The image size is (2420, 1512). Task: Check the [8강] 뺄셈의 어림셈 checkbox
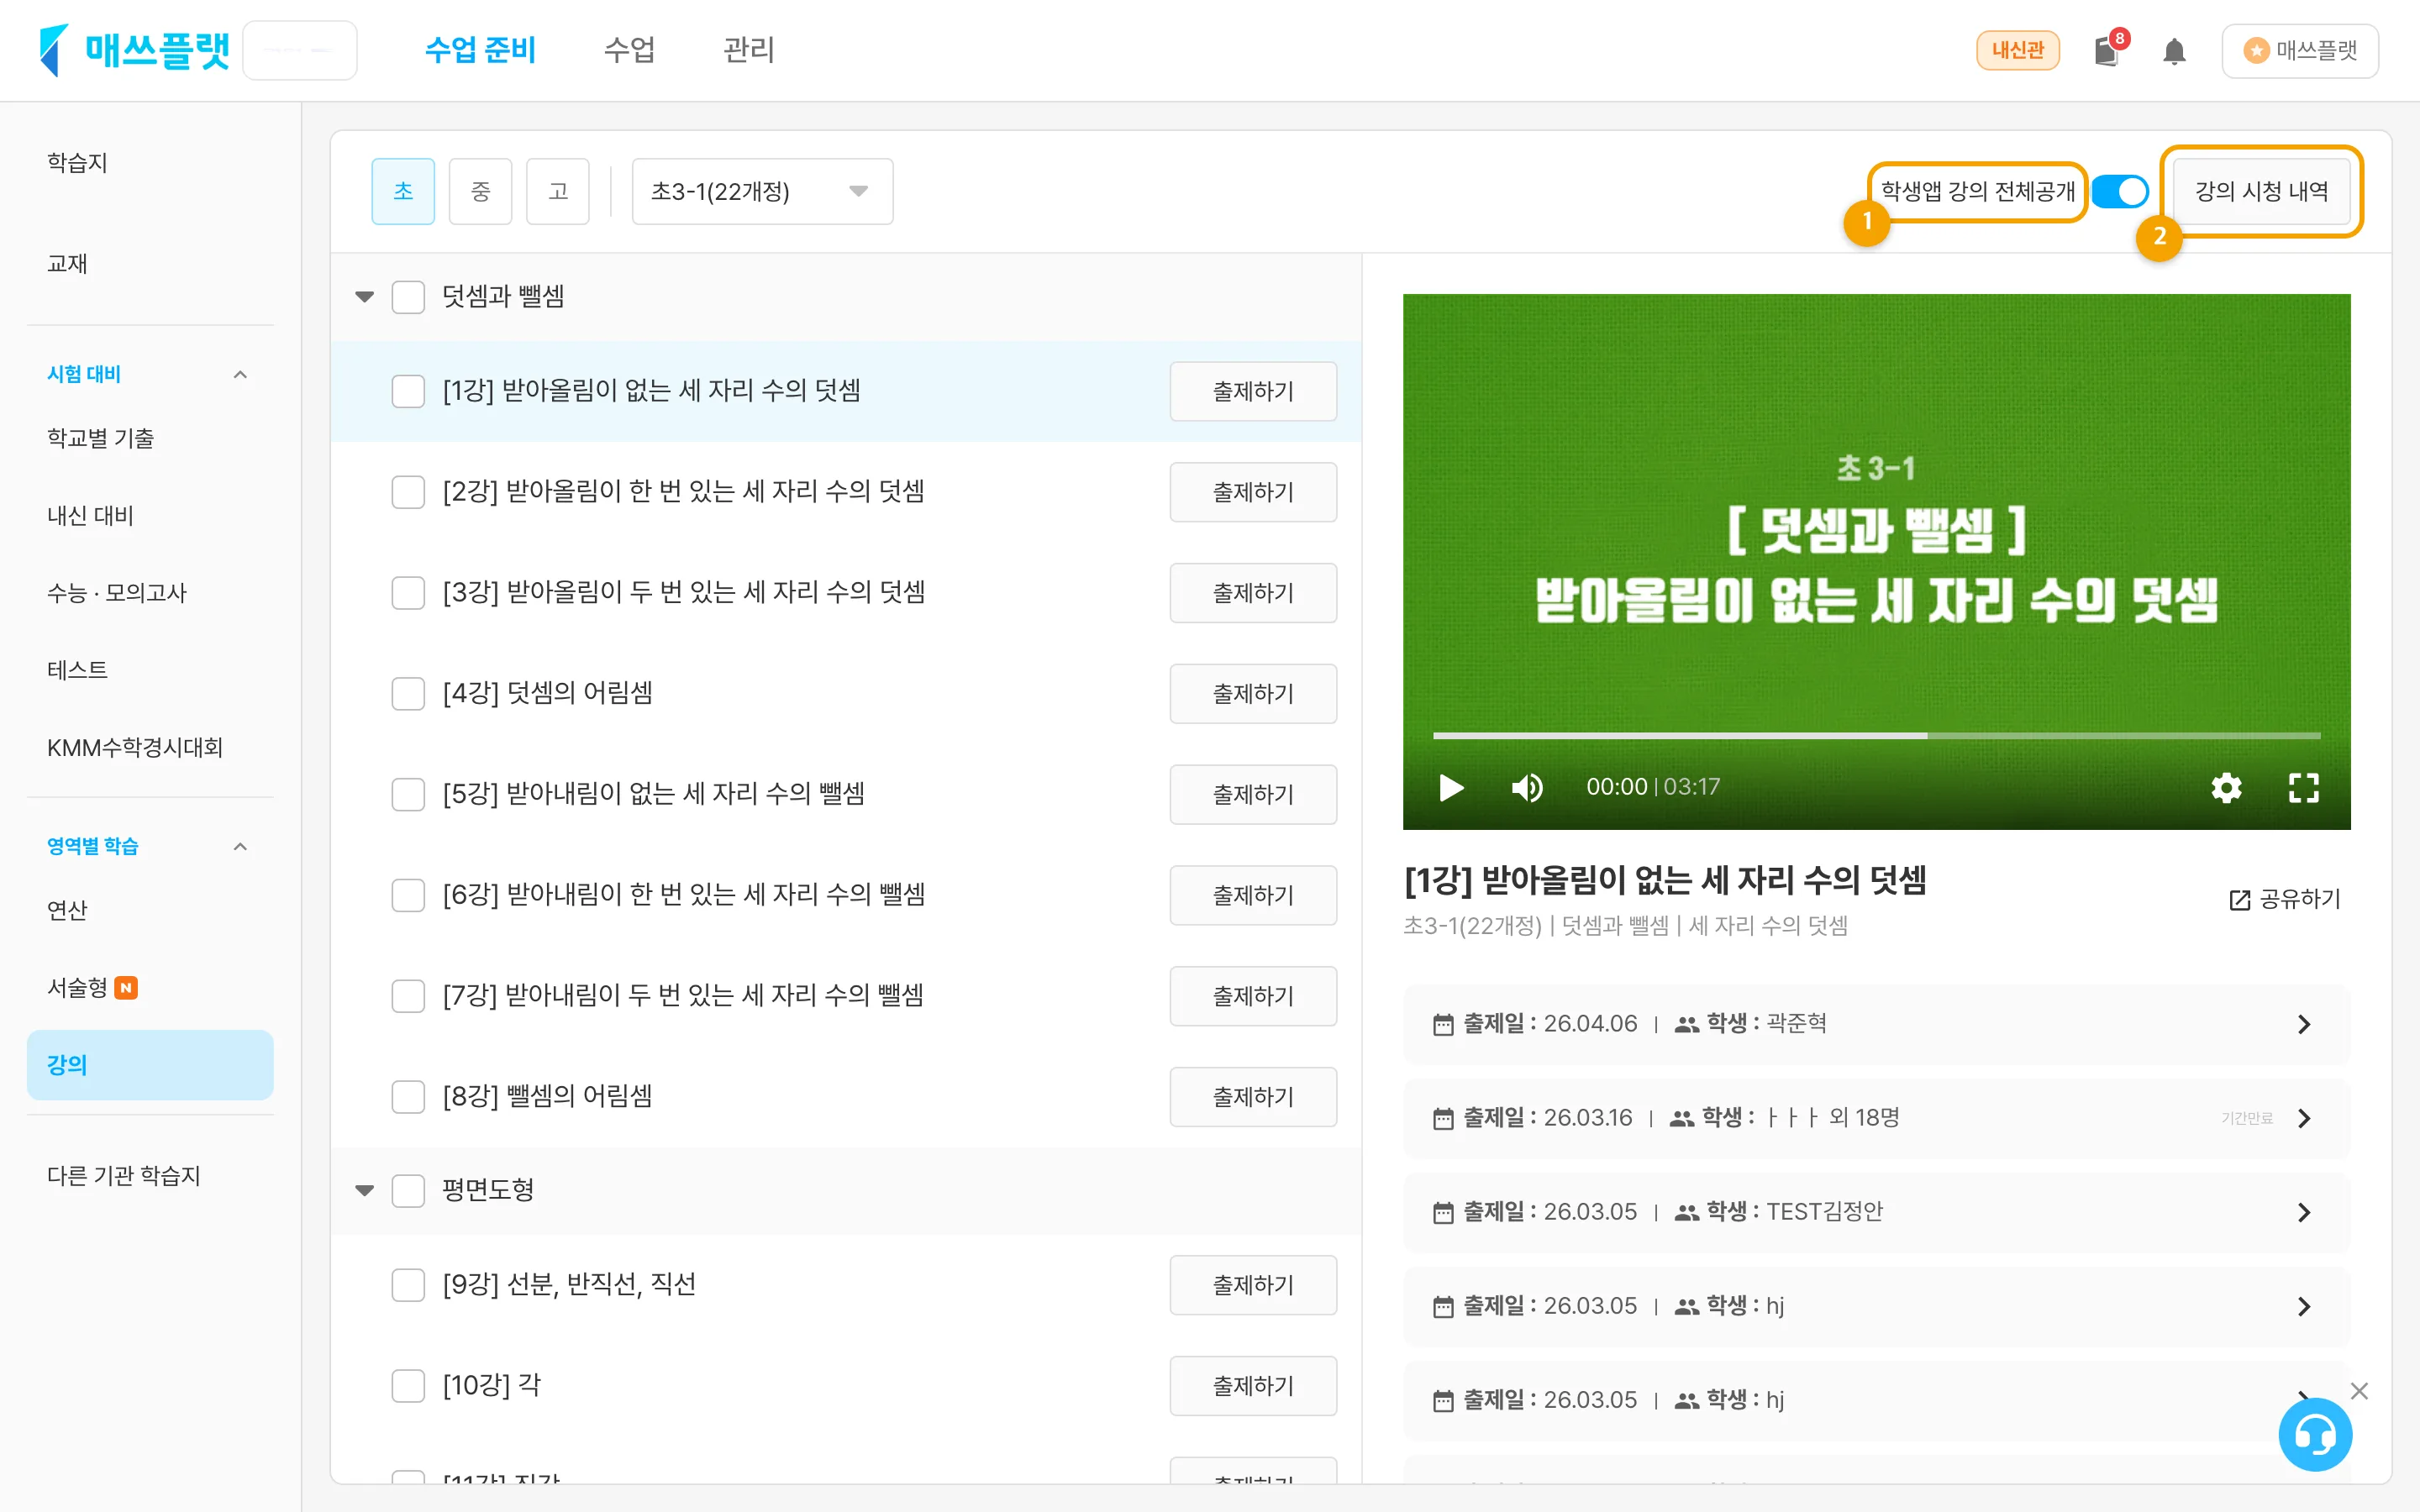coord(408,1097)
